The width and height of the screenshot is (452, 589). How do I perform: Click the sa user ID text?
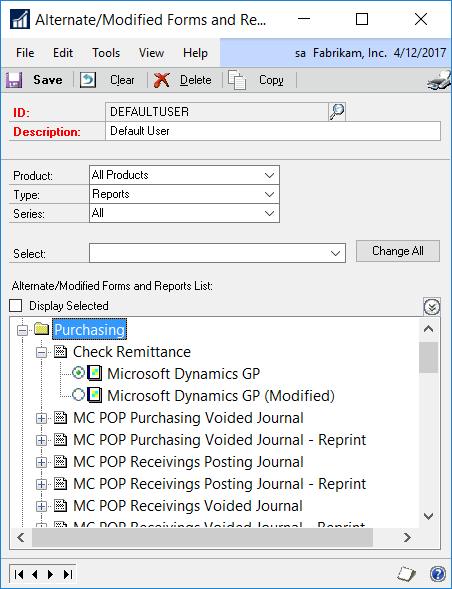tap(300, 53)
